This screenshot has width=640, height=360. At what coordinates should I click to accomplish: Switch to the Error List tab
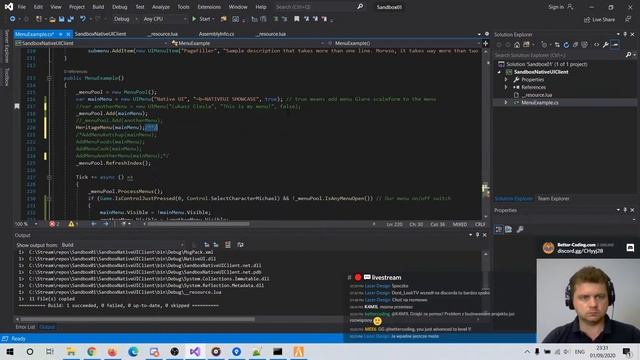25,327
